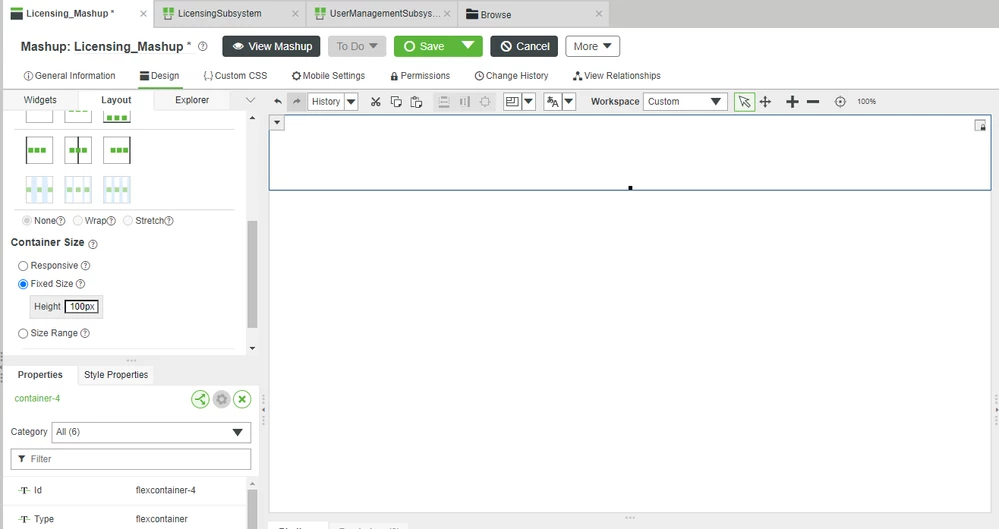
Task: Open the View Relationships tab
Action: tap(617, 76)
